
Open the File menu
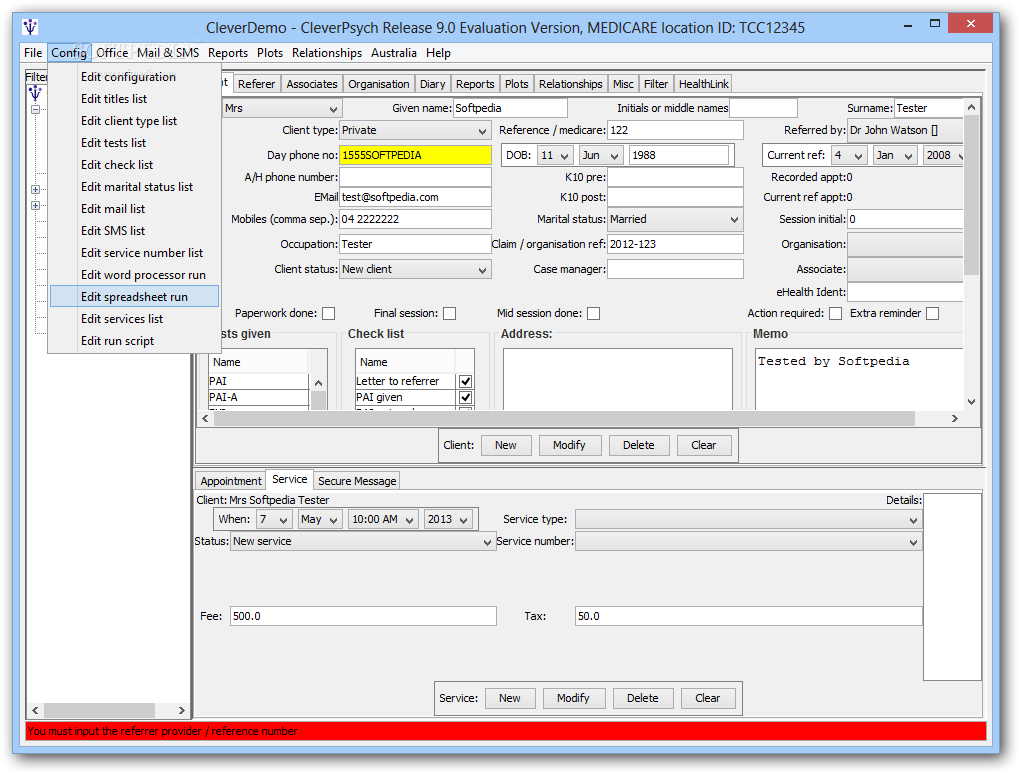pyautogui.click(x=33, y=53)
